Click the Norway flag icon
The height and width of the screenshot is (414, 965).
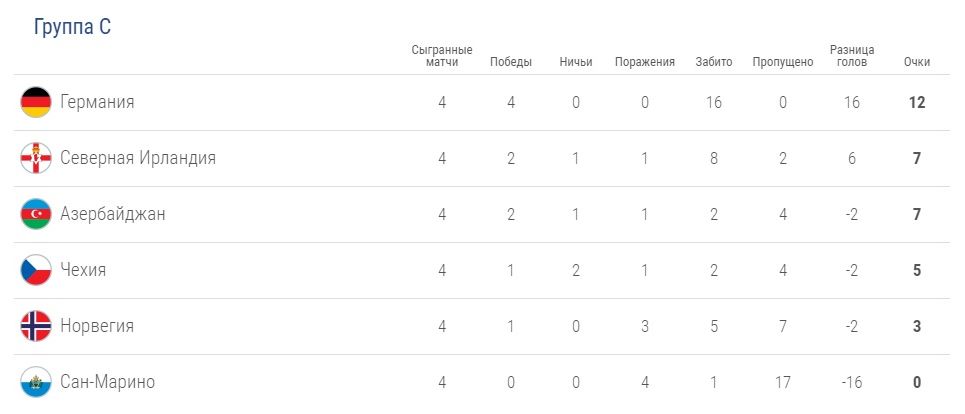[x=36, y=326]
